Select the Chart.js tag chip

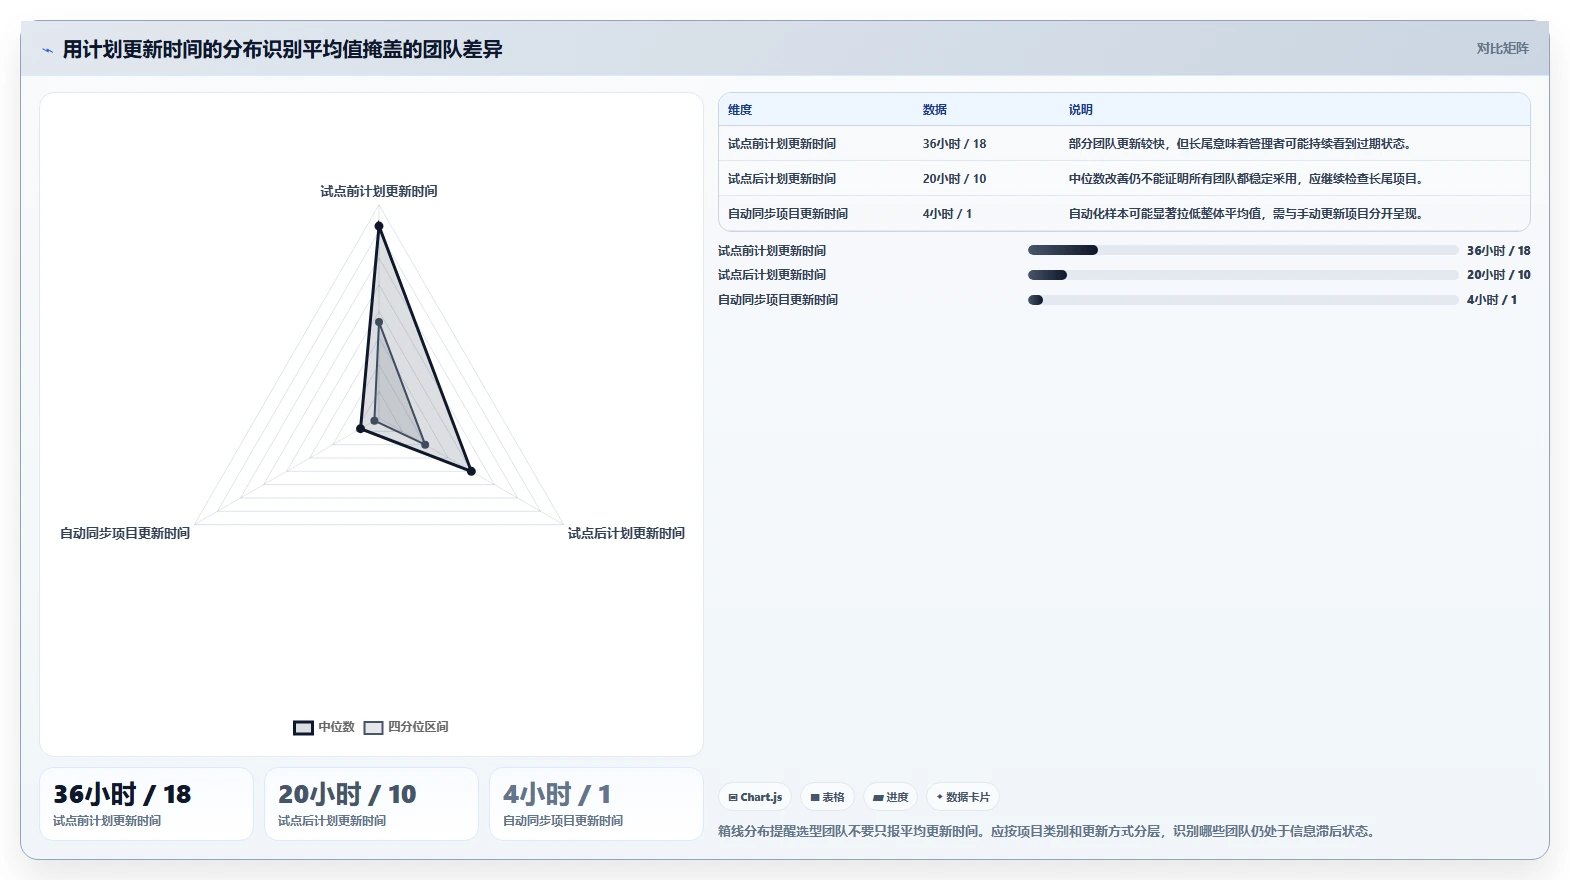click(755, 797)
